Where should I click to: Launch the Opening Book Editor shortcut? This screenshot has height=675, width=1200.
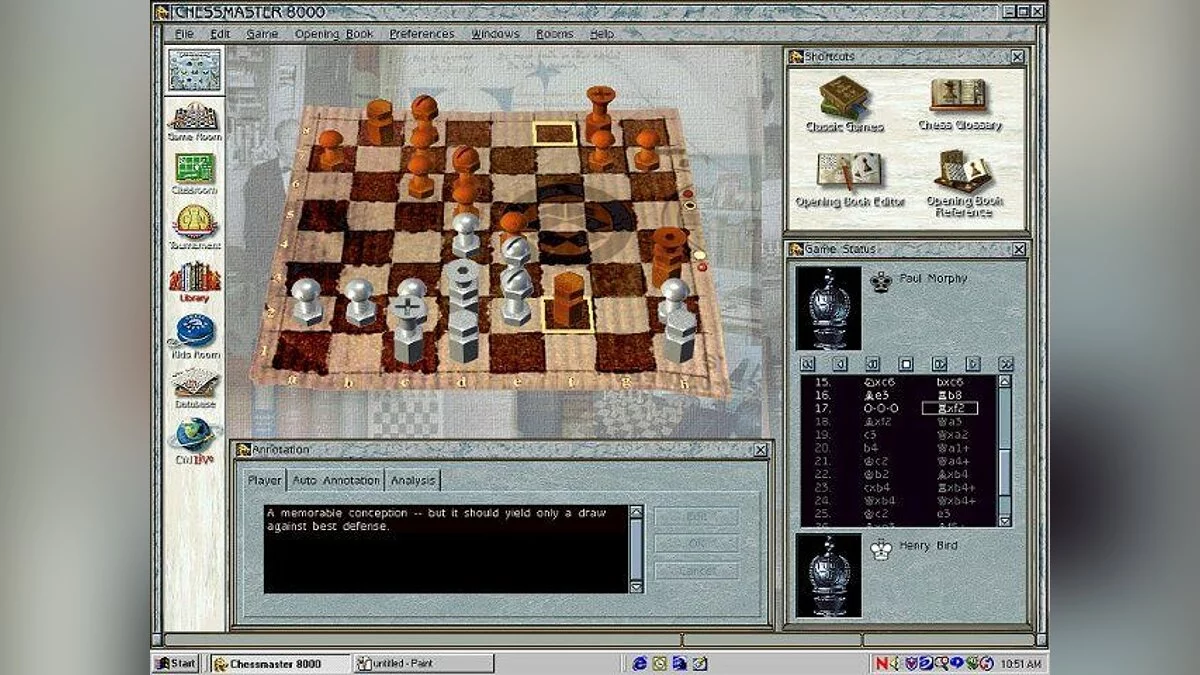point(849,180)
